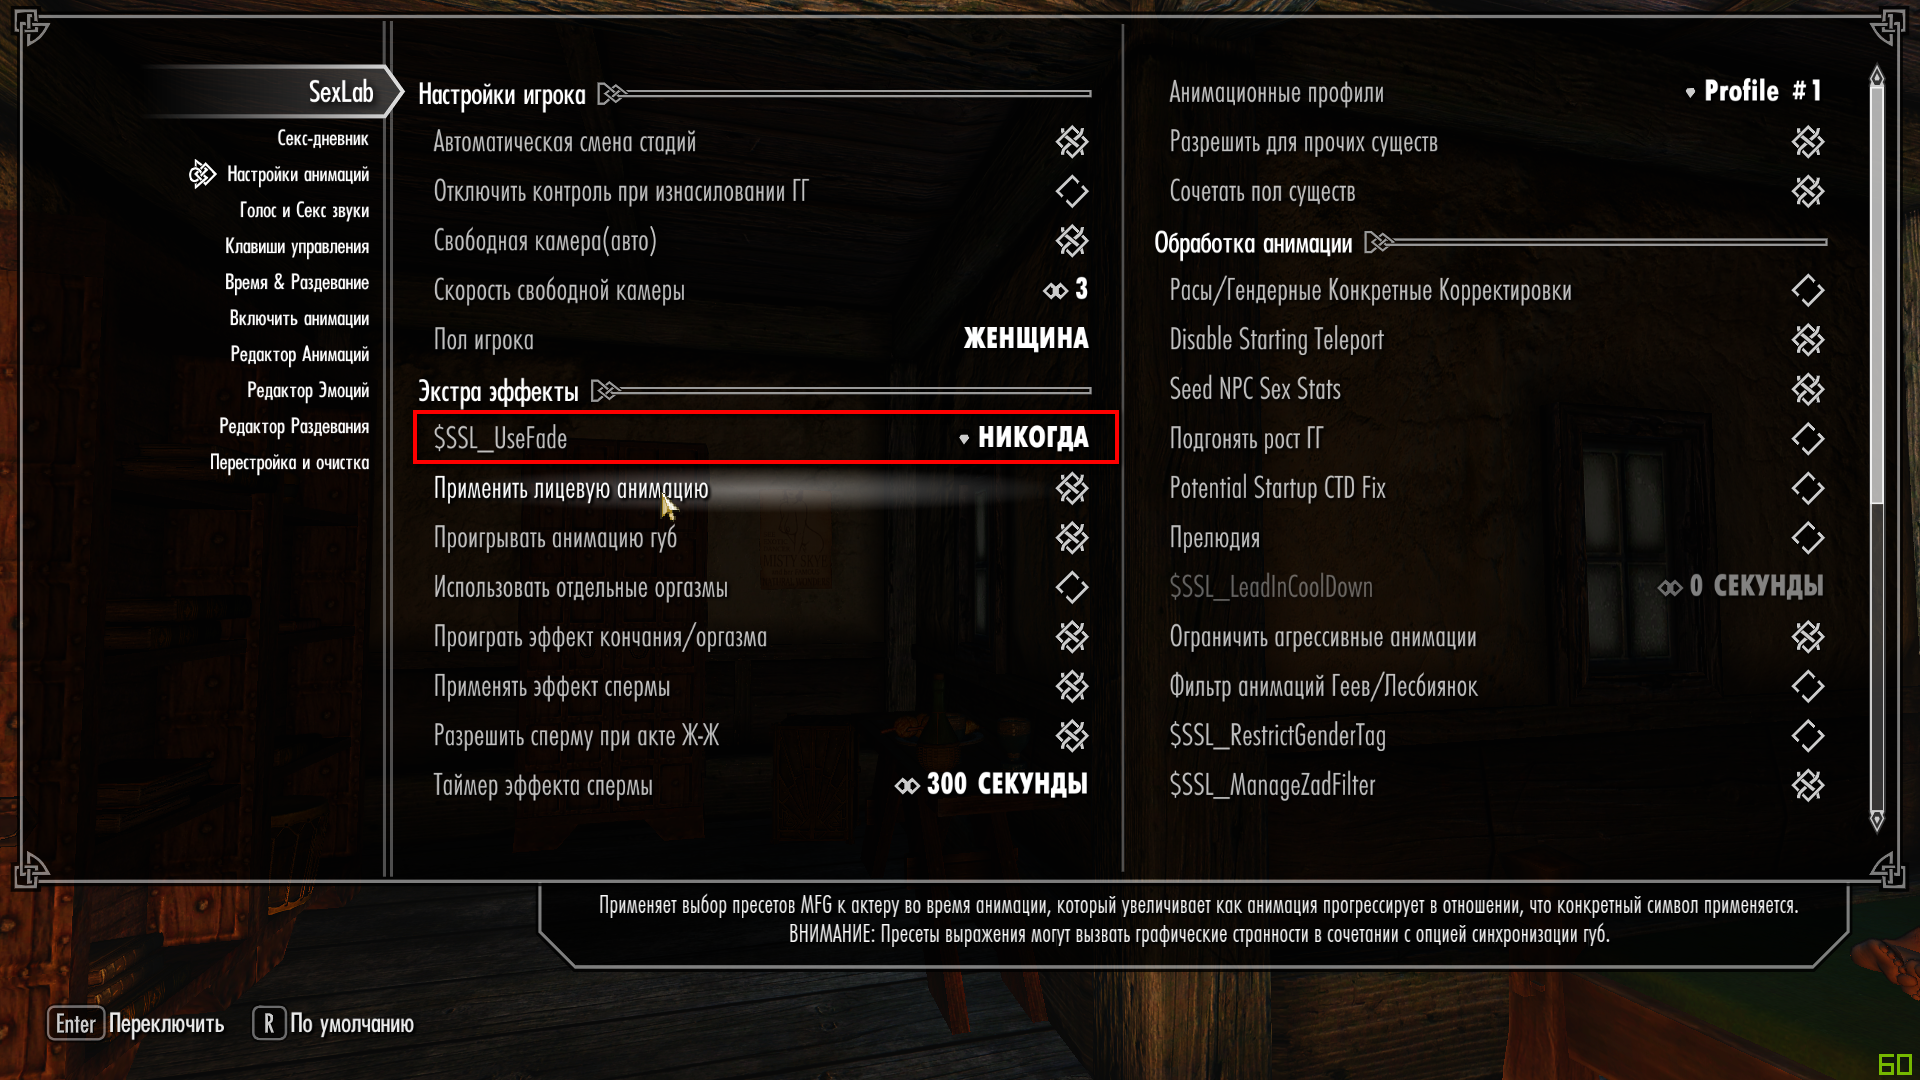This screenshot has width=1920, height=1080.
Task: Toggle Свободная камера(авто) option
Action: (x=1073, y=241)
